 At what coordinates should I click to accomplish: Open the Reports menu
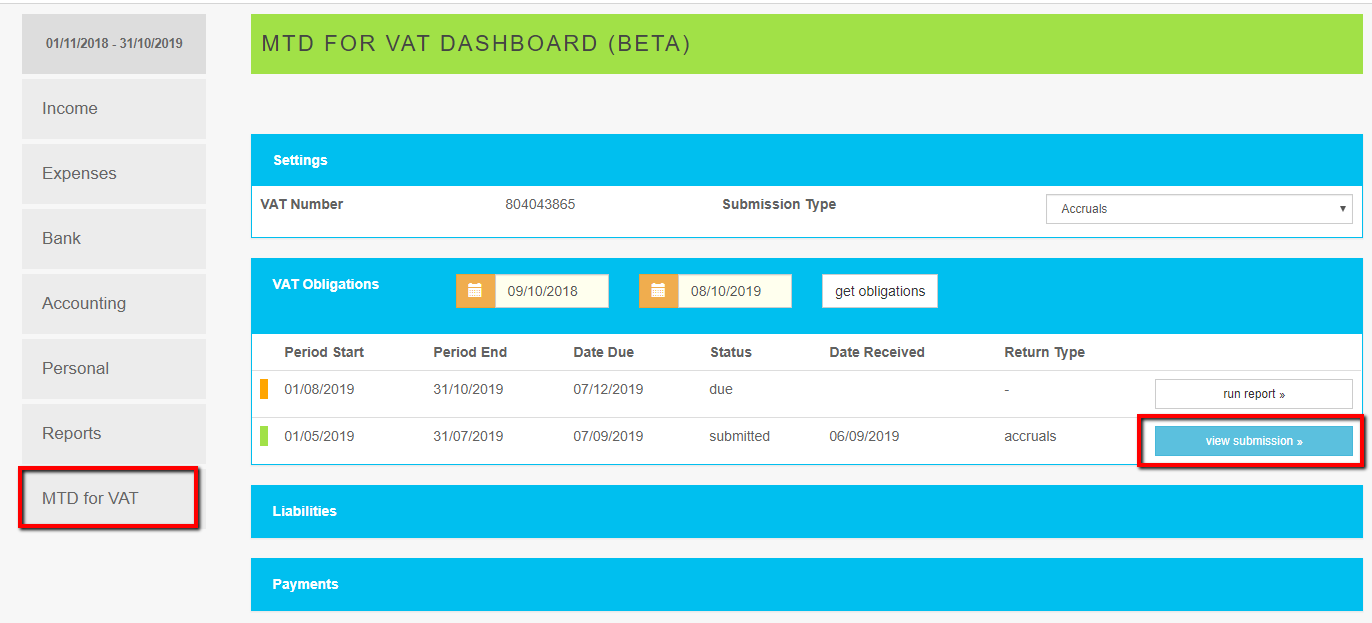pyautogui.click(x=114, y=433)
